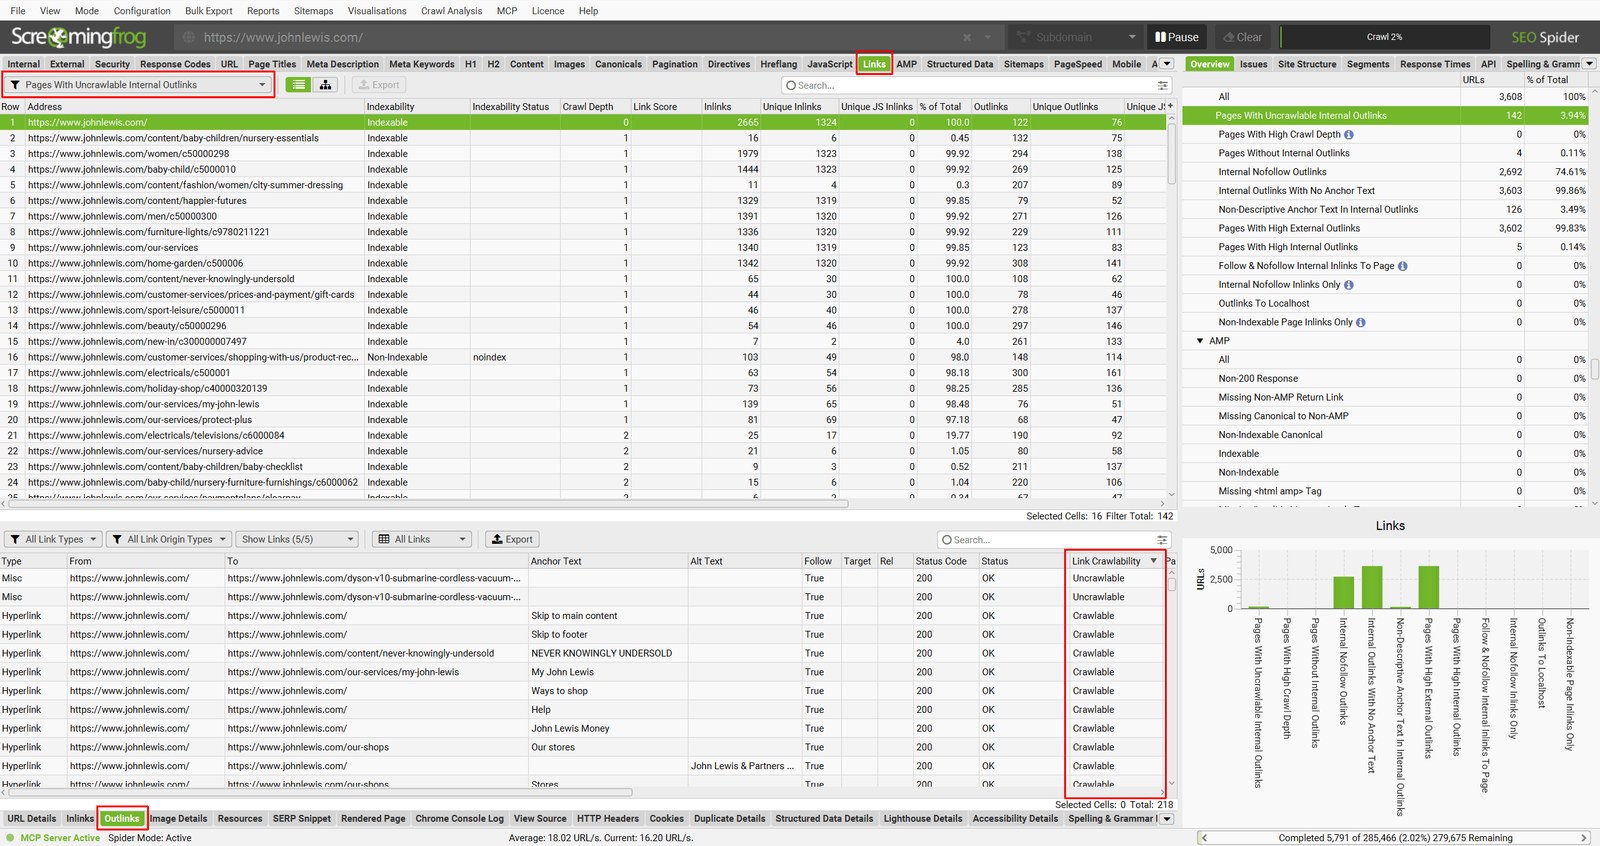Click the info icon for Pages With High Crawl Depth
This screenshot has height=846, width=1600.
point(1349,135)
